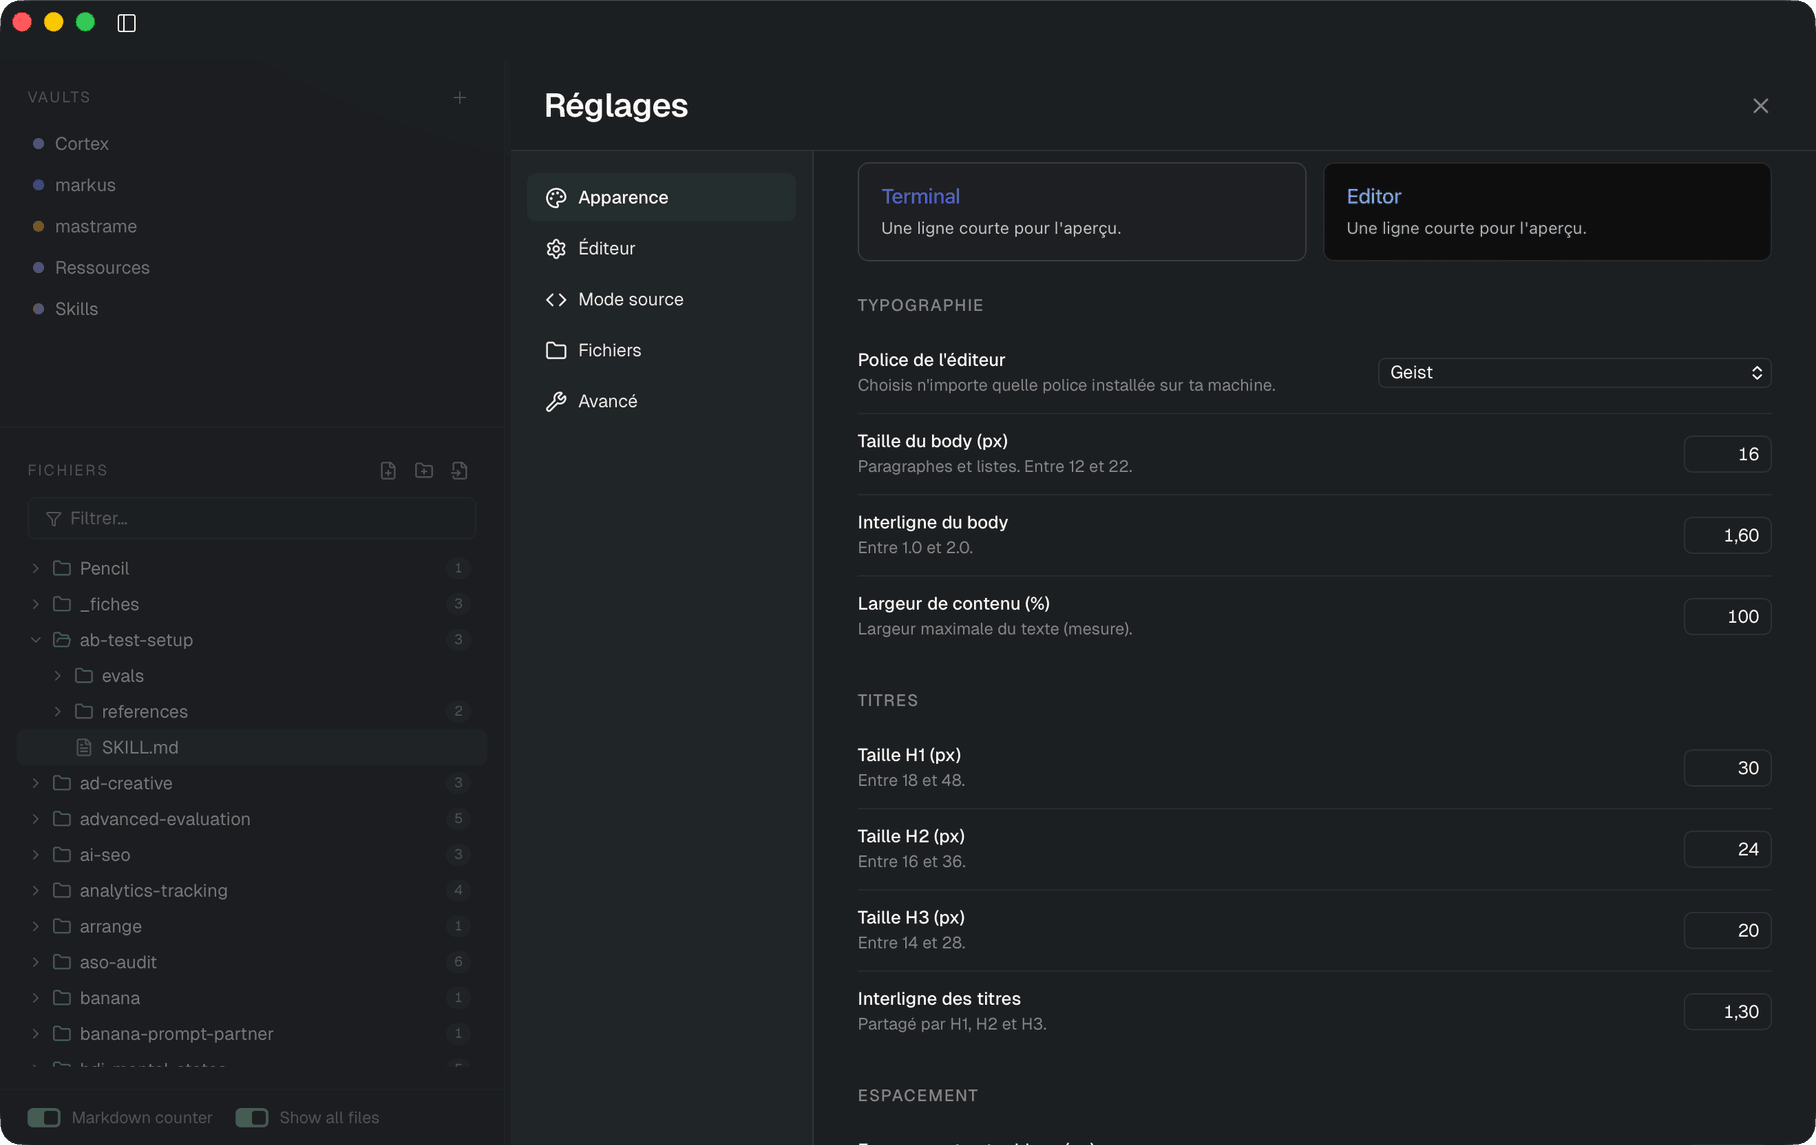Open the Apparence settings tab

click(661, 197)
